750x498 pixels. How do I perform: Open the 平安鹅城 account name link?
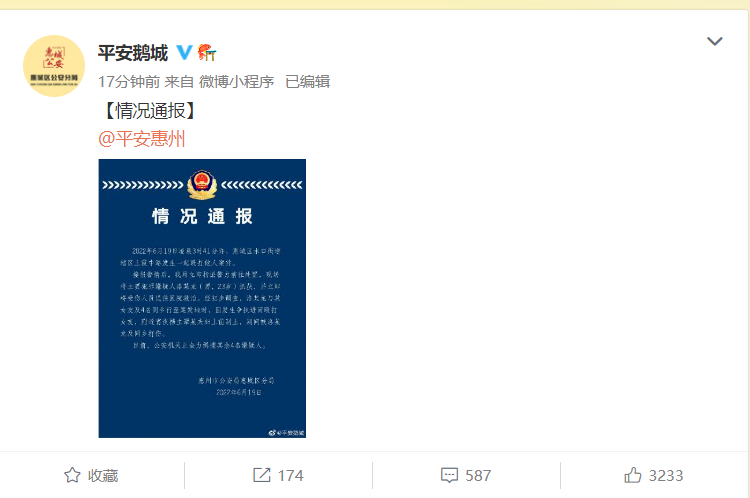click(x=133, y=53)
